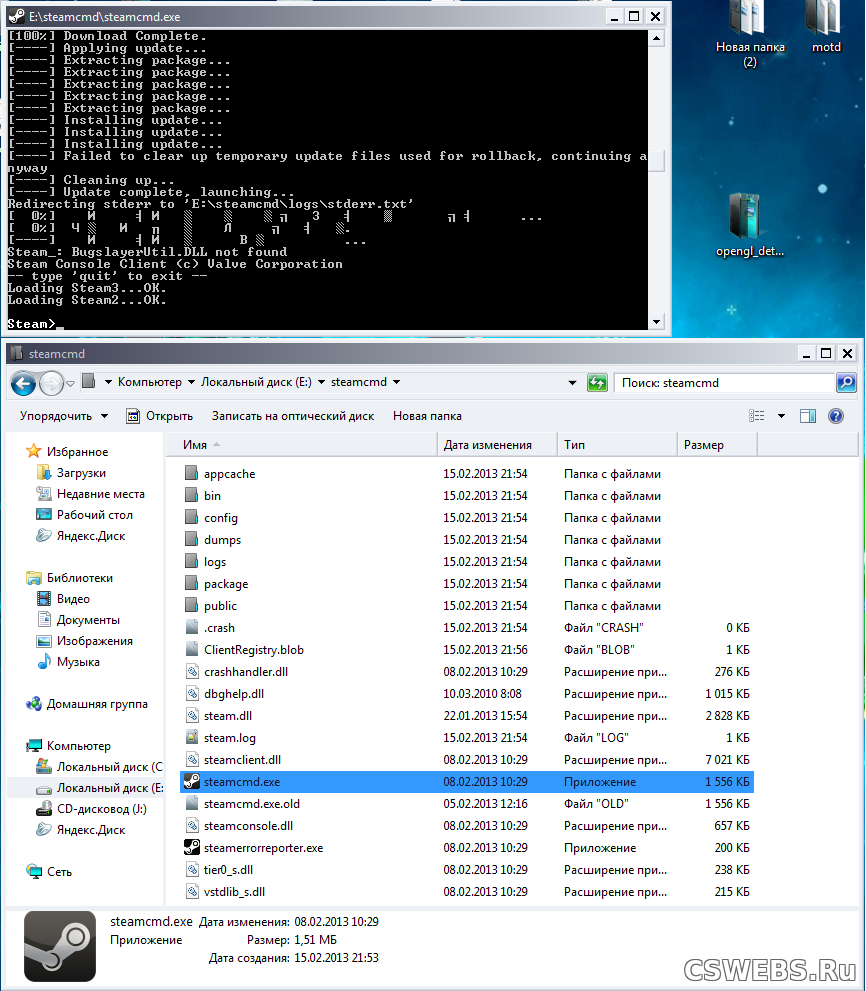866x991 pixels.
Task: Click the Поиск: steamcmd search field
Action: tap(725, 382)
